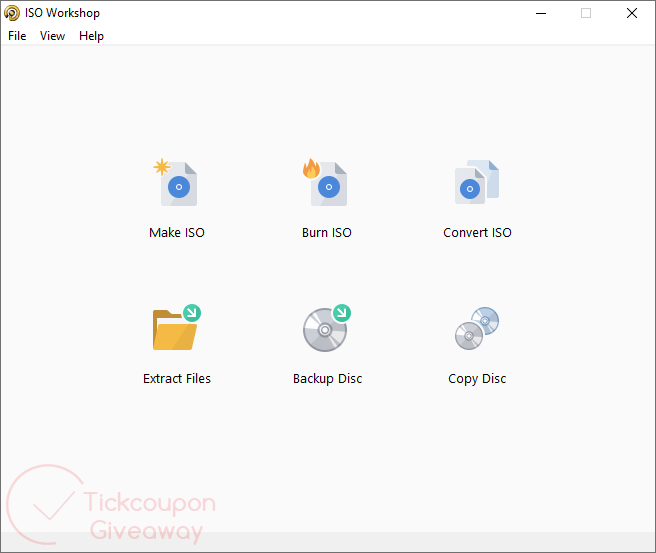
Task: Choose the Copy Disc double-disc icon
Action: point(477,328)
